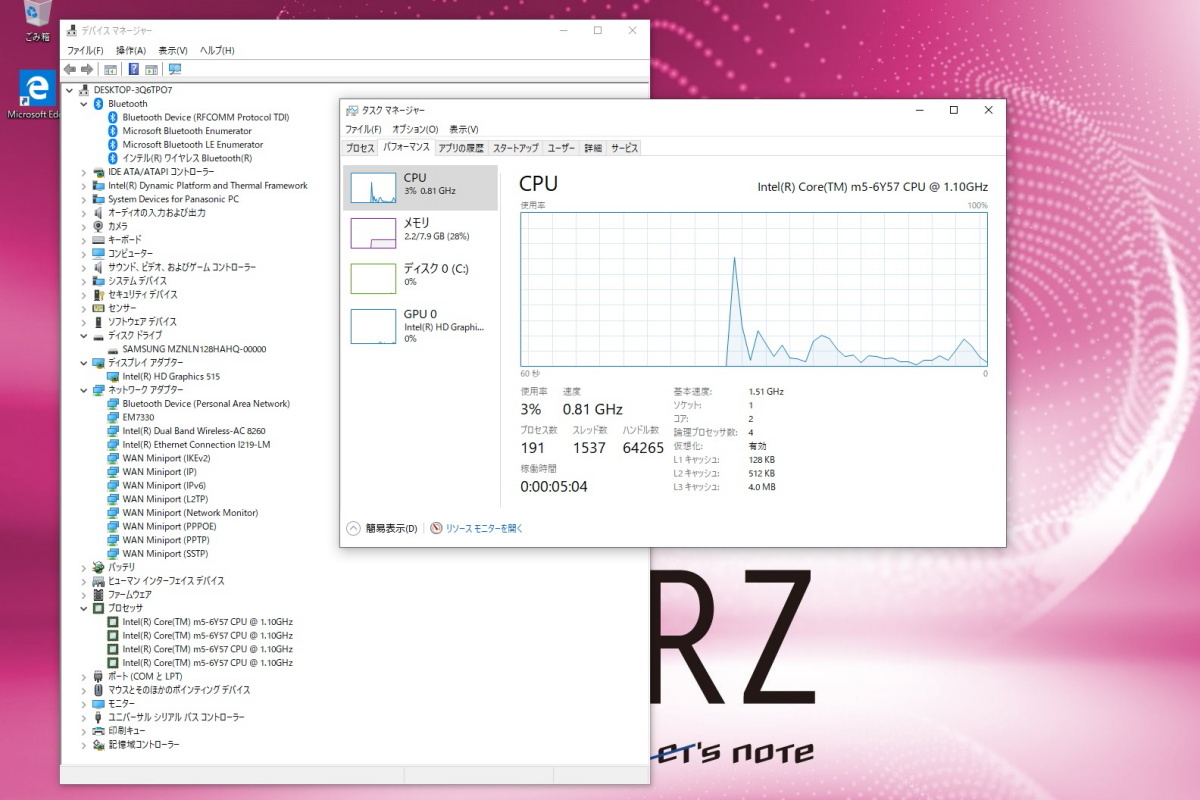This screenshot has width=1200, height=800.
Task: Click the バッテリ category icon
Action: (99, 567)
